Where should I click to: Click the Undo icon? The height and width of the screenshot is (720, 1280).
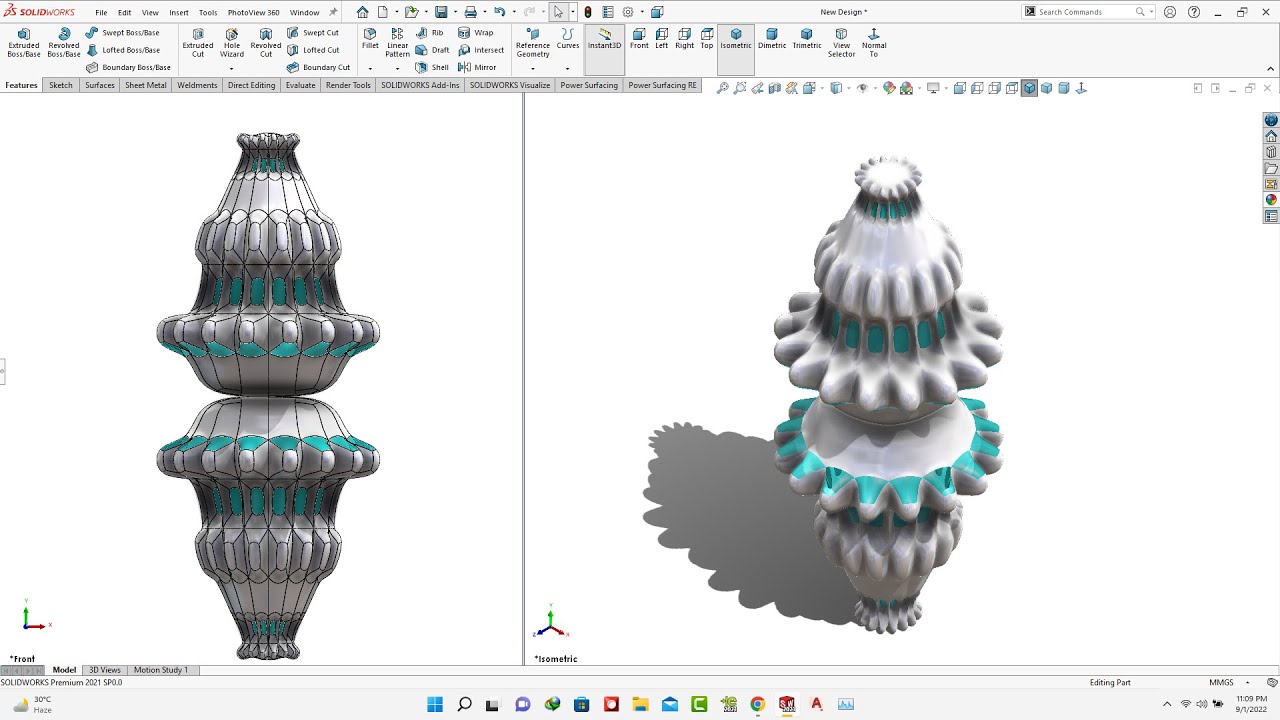tap(498, 12)
